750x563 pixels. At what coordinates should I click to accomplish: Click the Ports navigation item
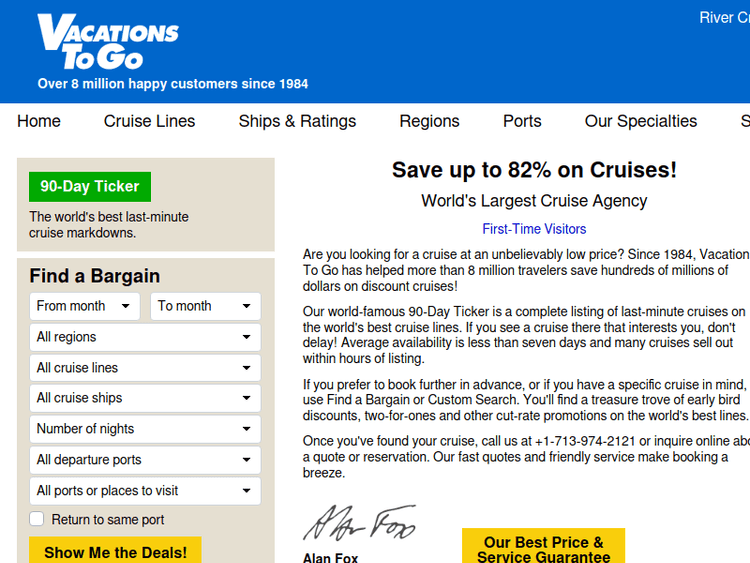(522, 121)
